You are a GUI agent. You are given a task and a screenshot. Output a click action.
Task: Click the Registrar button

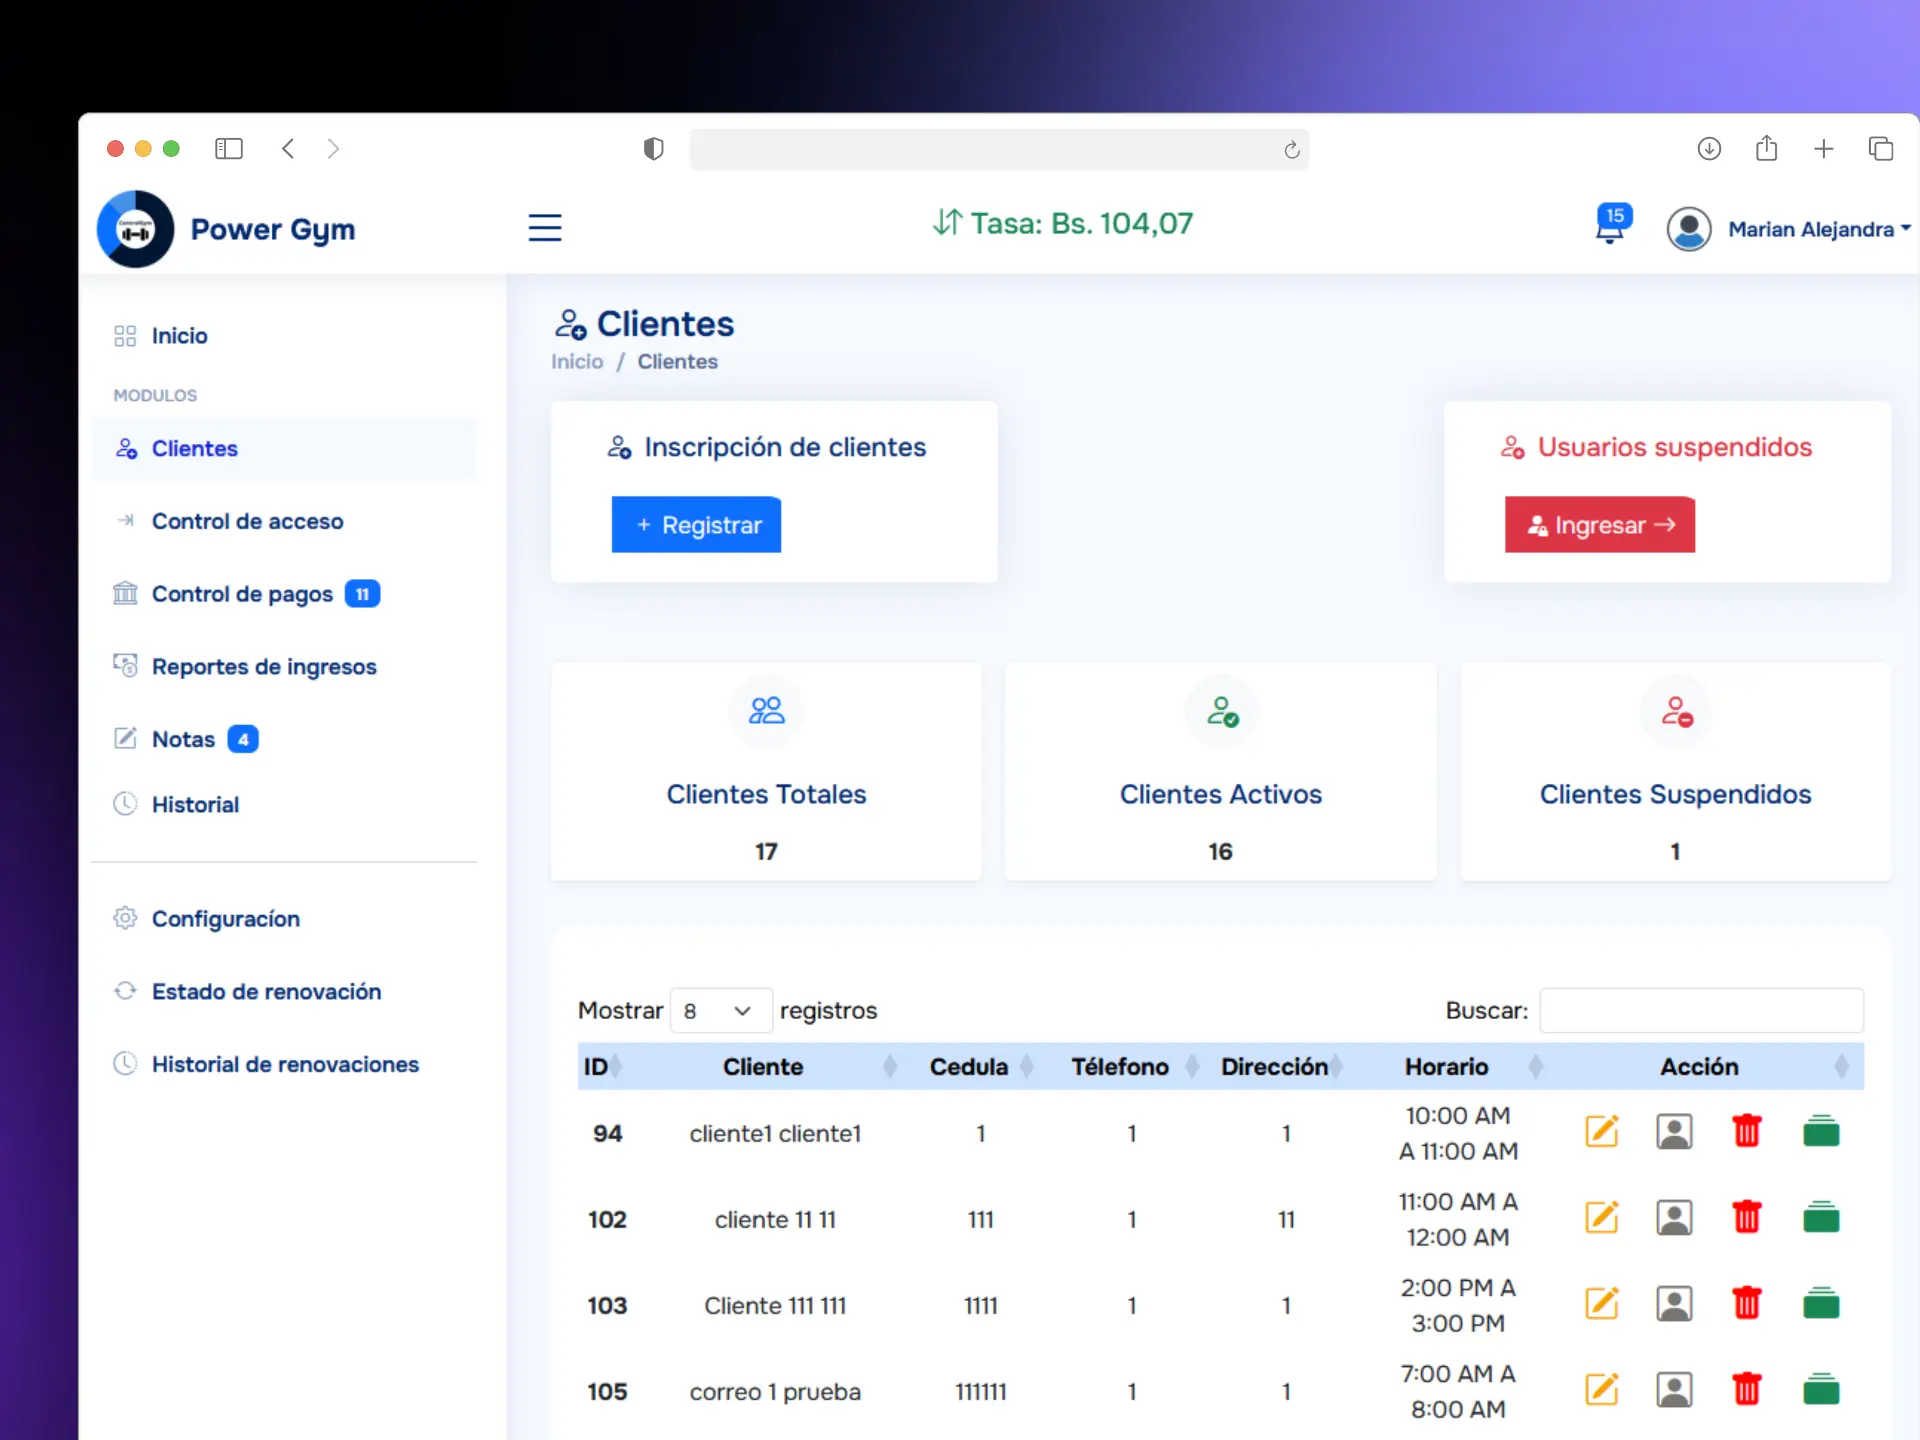pos(696,525)
